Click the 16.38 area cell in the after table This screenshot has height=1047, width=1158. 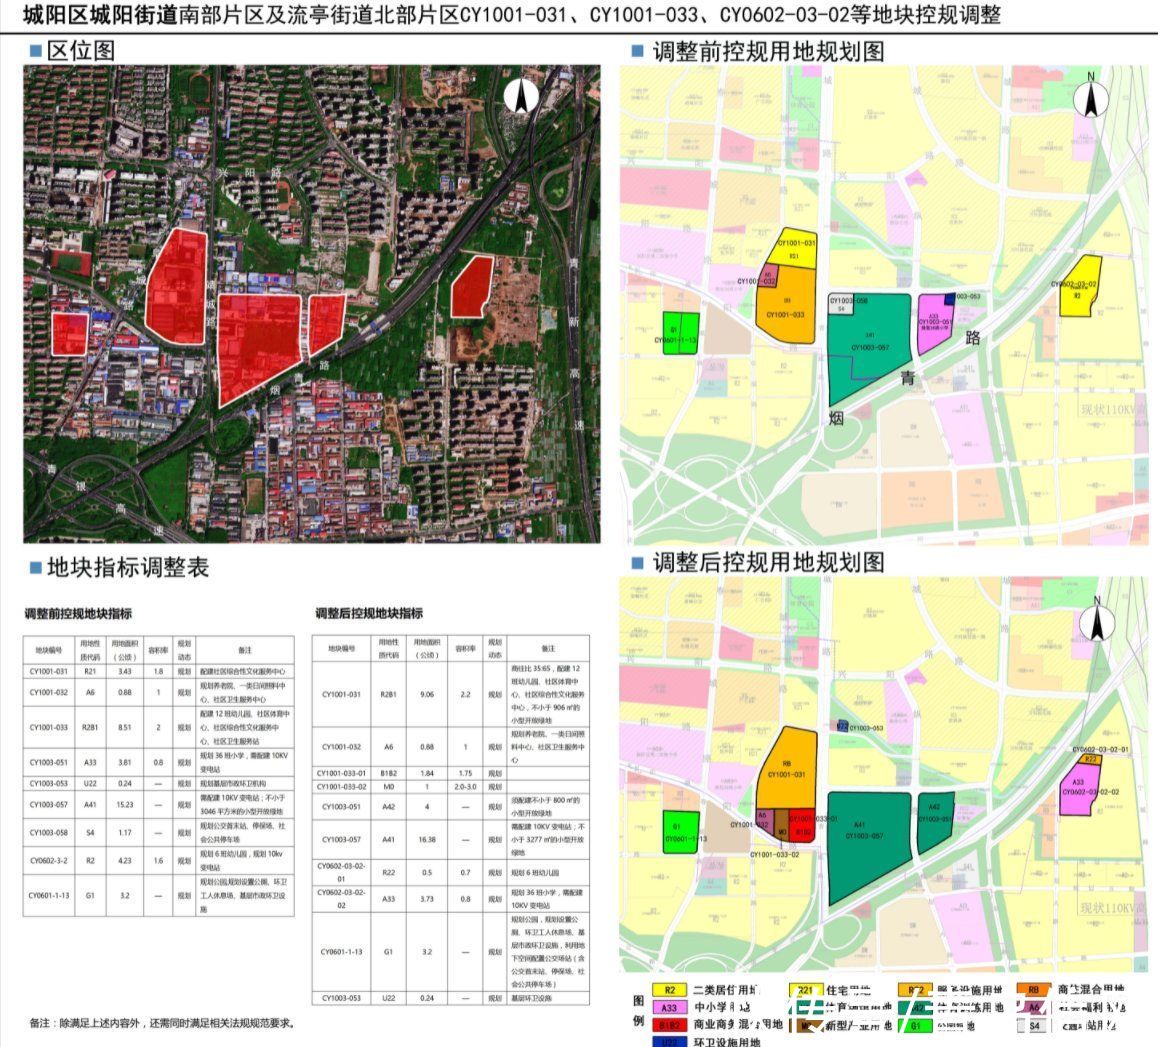tap(427, 840)
